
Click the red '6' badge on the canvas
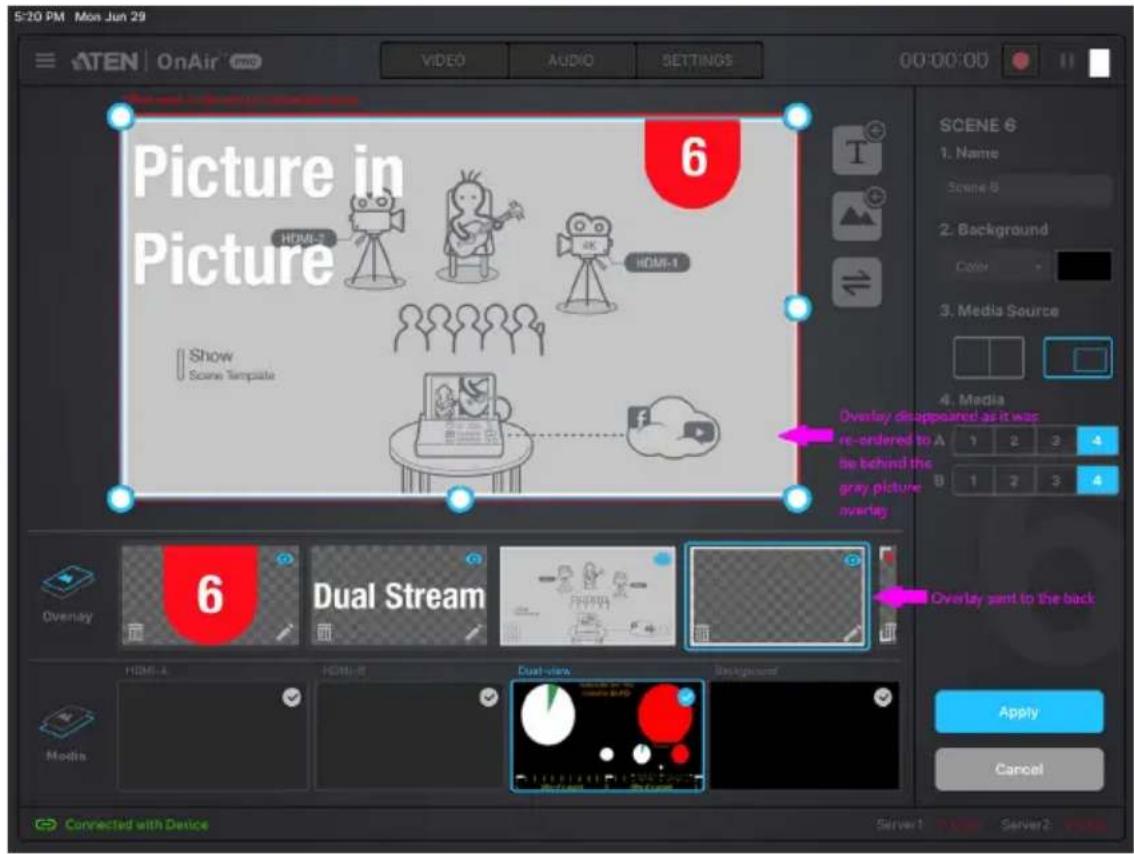coord(693,163)
